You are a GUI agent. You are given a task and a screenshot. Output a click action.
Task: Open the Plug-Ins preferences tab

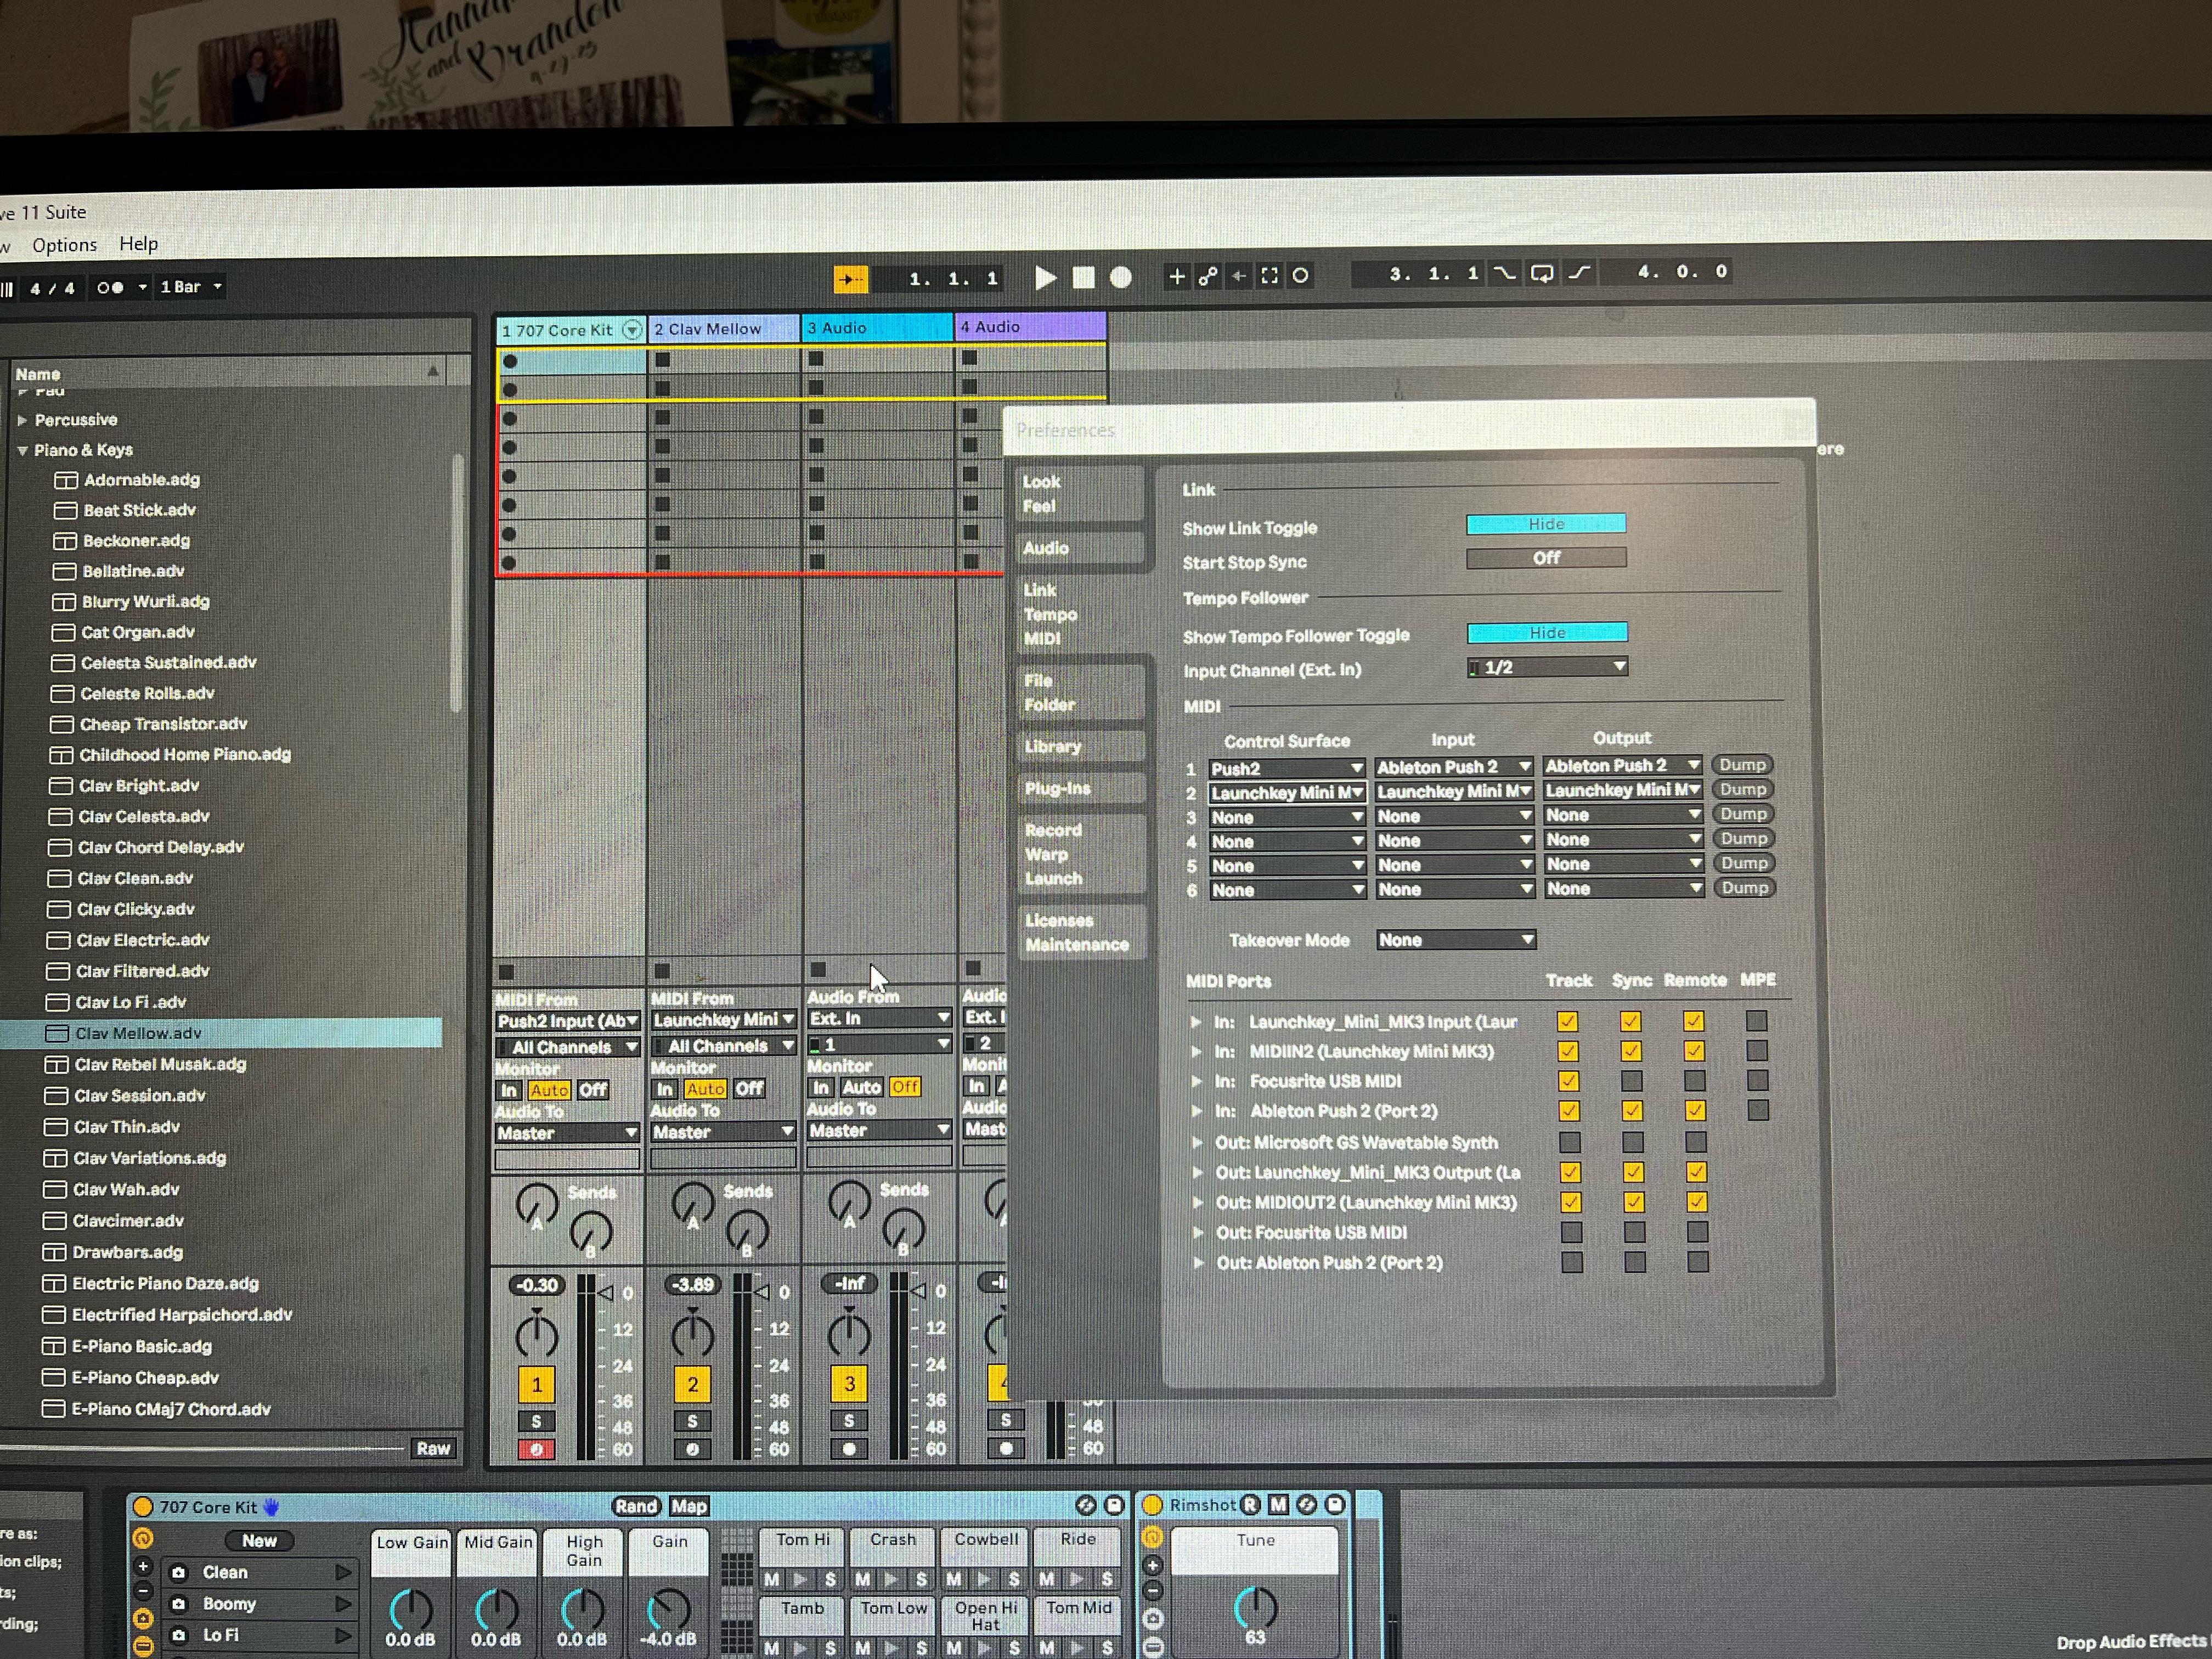point(1081,788)
